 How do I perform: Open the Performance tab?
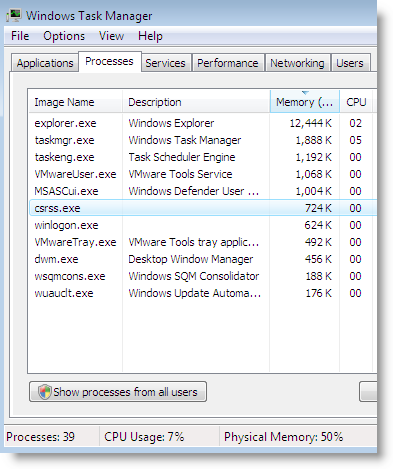pos(228,63)
